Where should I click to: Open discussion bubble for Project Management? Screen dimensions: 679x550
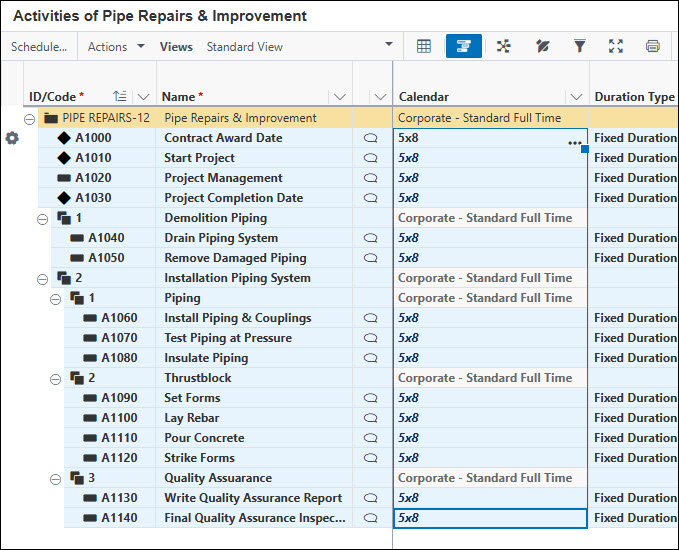pyautogui.click(x=371, y=178)
